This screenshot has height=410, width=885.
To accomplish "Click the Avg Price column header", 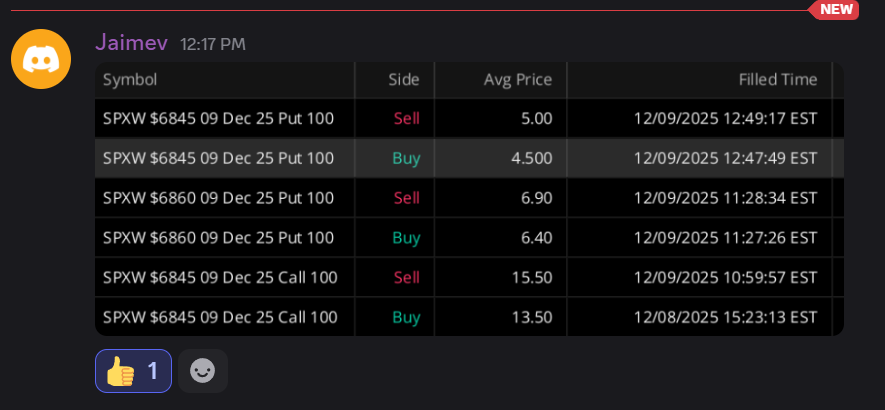I will point(518,80).
